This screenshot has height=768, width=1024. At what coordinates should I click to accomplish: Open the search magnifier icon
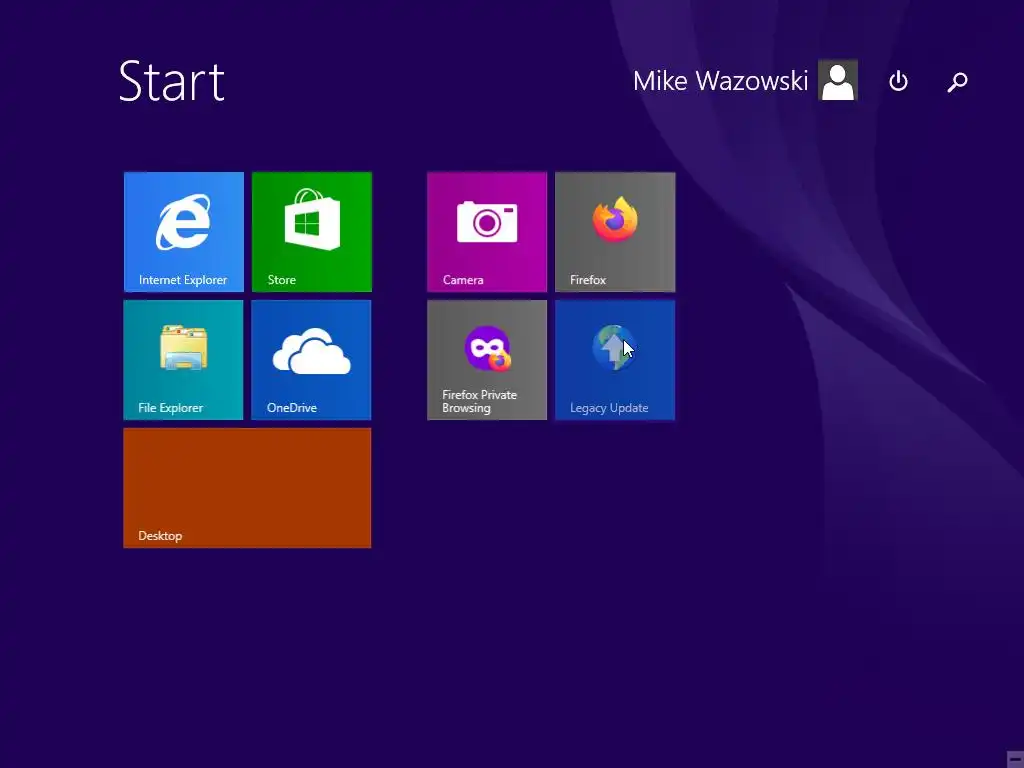(957, 82)
